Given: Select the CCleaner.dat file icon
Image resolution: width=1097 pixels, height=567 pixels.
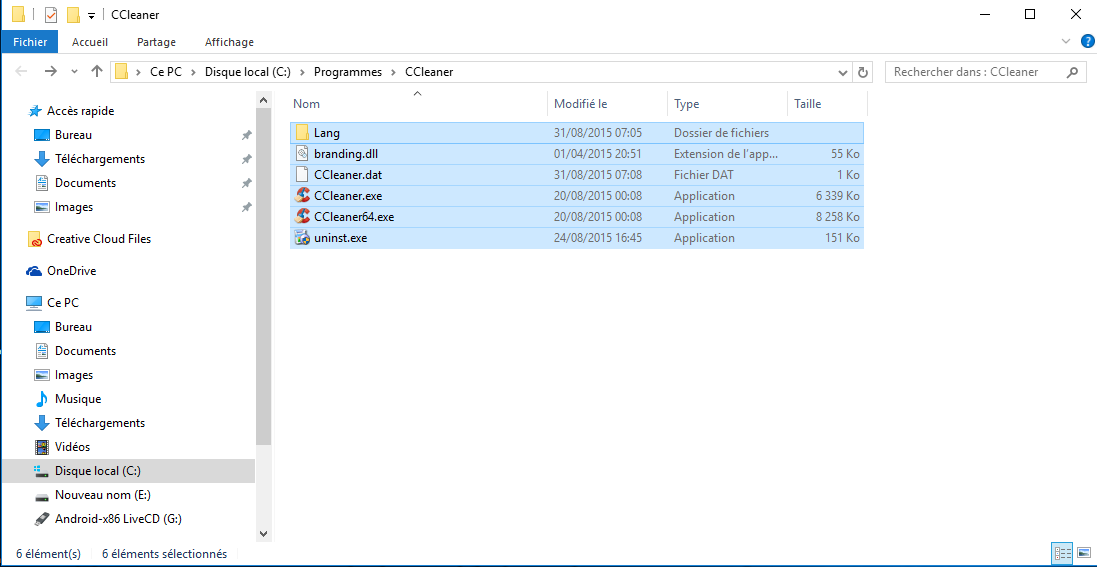Looking at the screenshot, I should [x=302, y=174].
